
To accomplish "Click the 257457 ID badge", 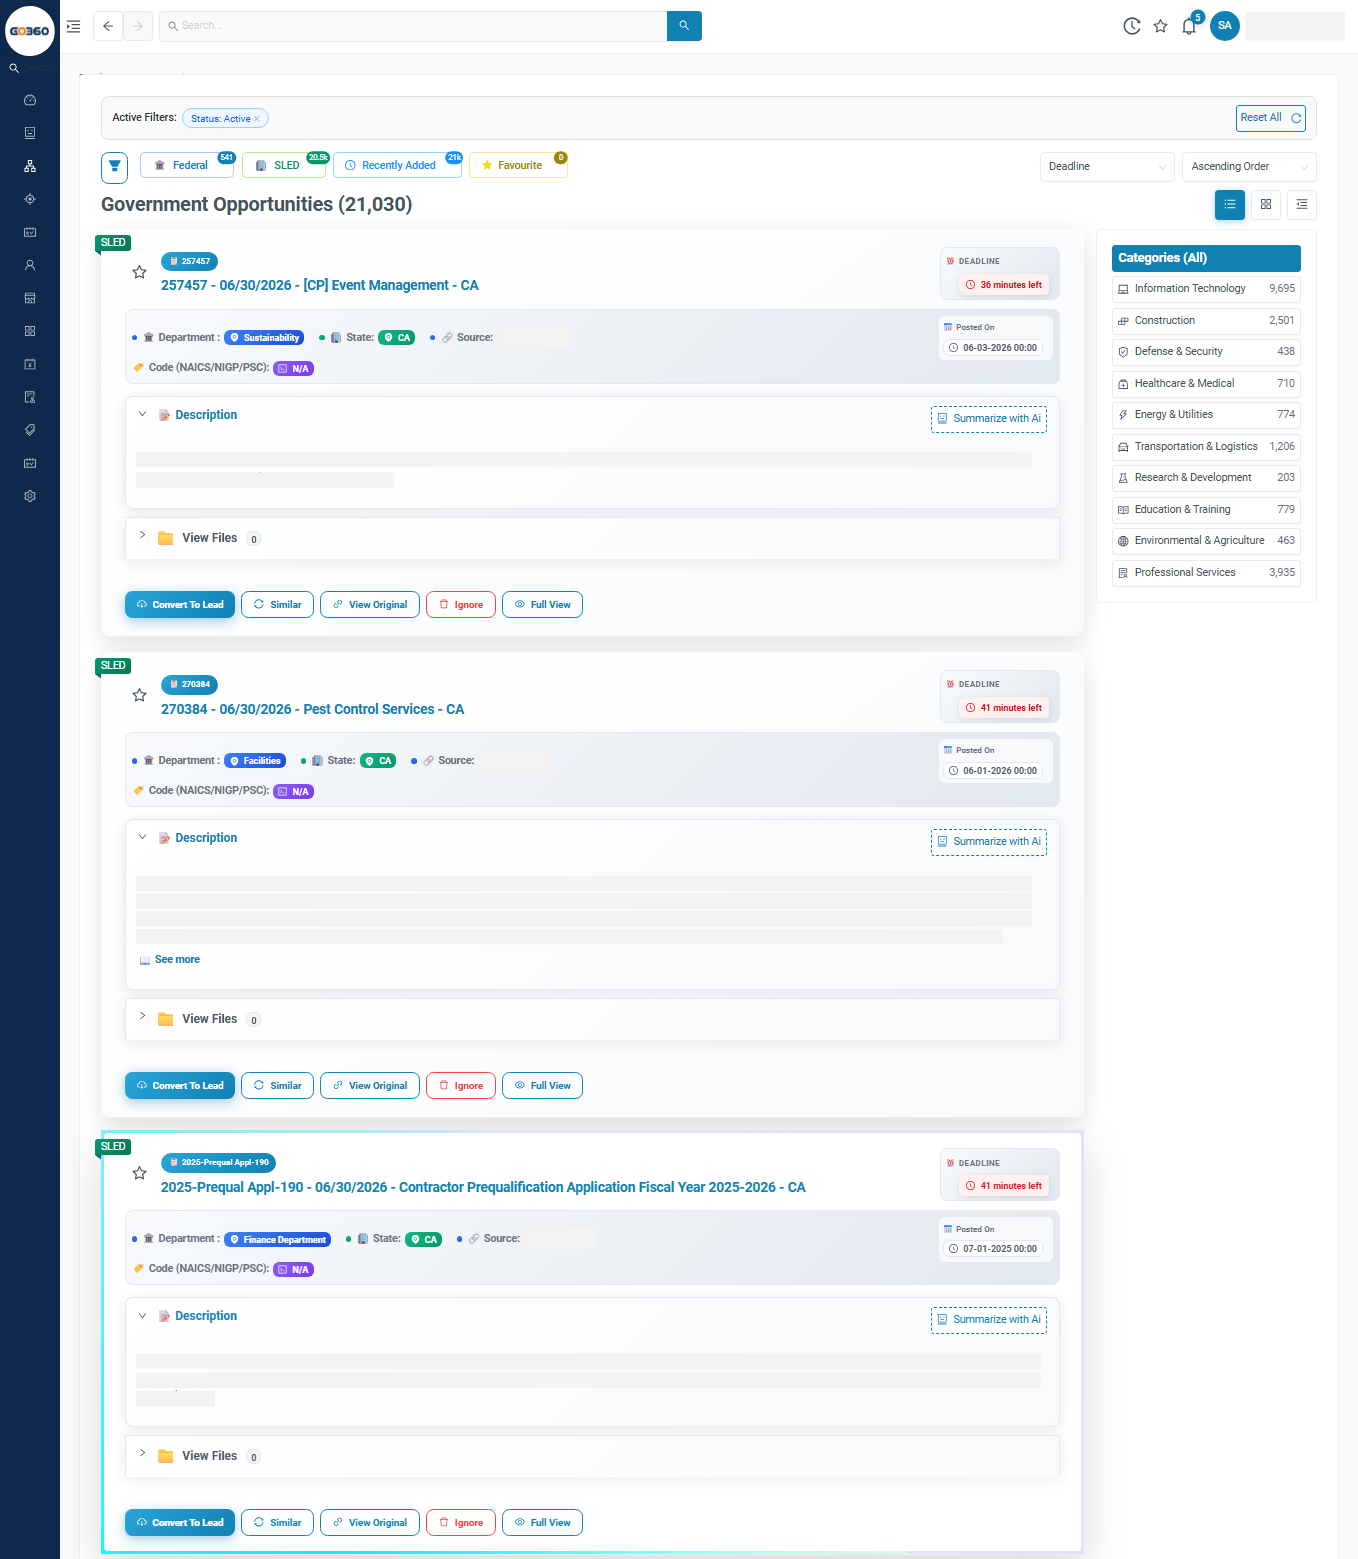I will tap(189, 261).
